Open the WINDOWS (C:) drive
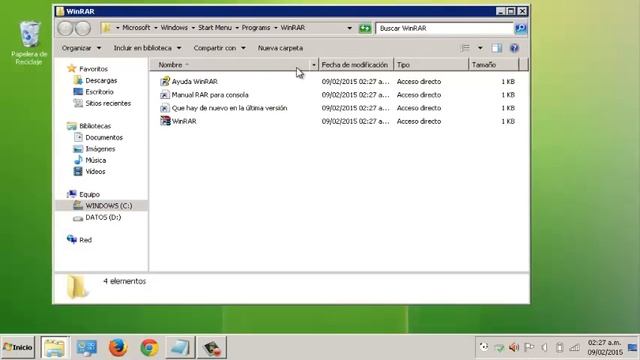This screenshot has width=640, height=360. pos(109,206)
